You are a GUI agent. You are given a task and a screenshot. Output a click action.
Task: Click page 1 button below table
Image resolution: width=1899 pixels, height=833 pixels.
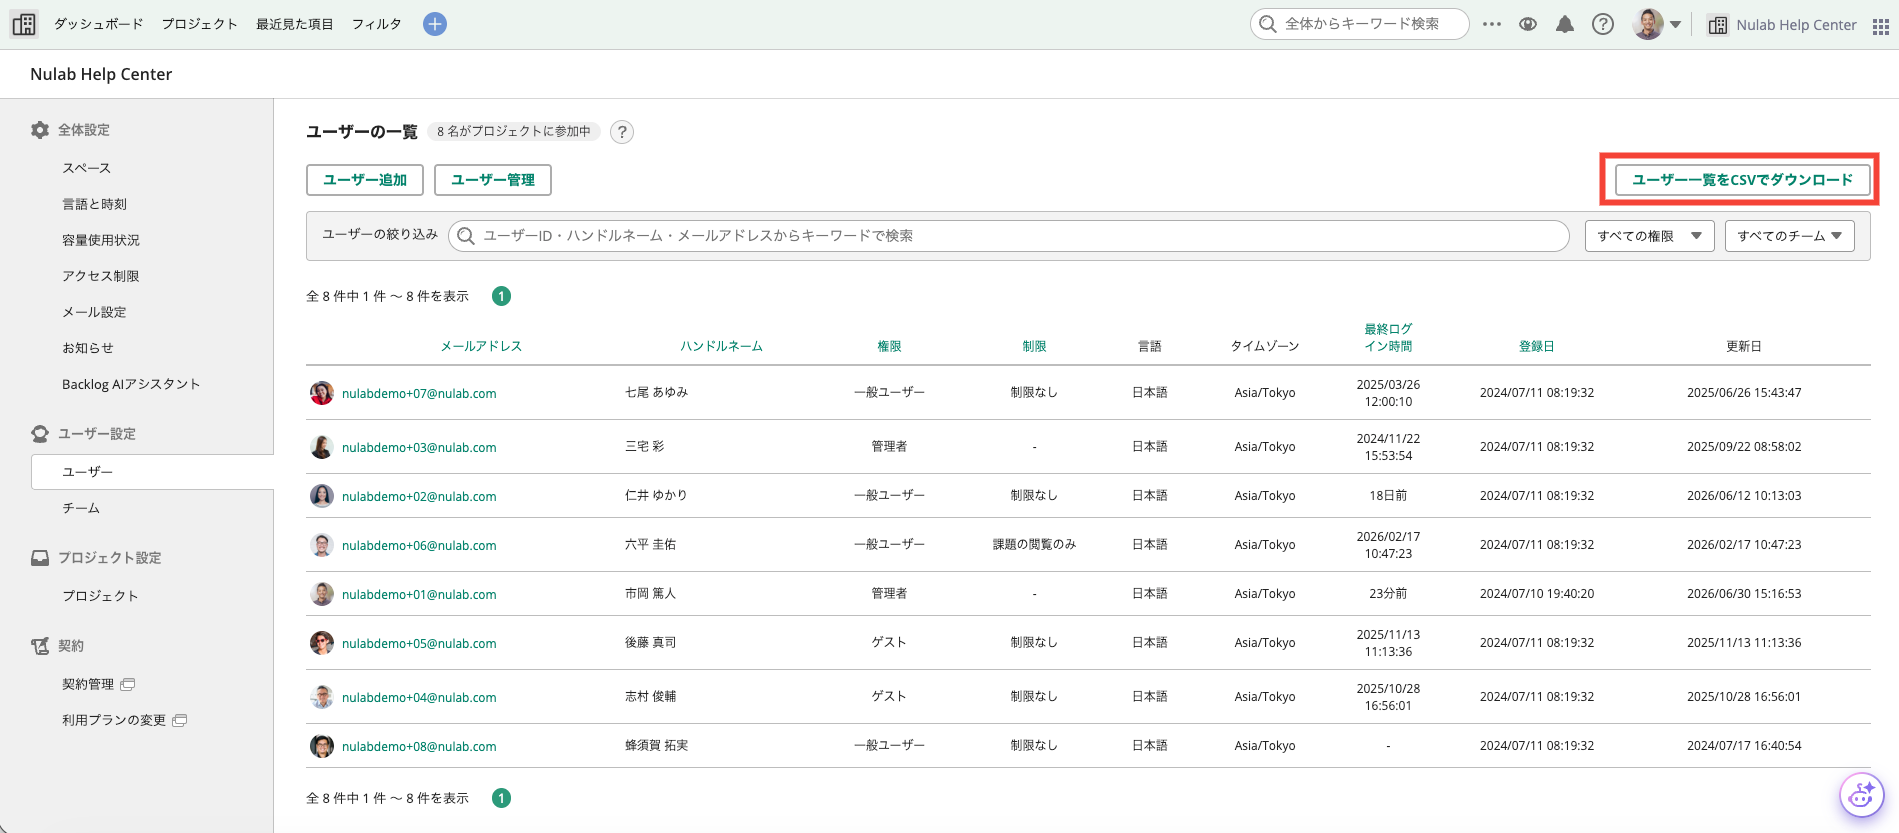point(501,798)
